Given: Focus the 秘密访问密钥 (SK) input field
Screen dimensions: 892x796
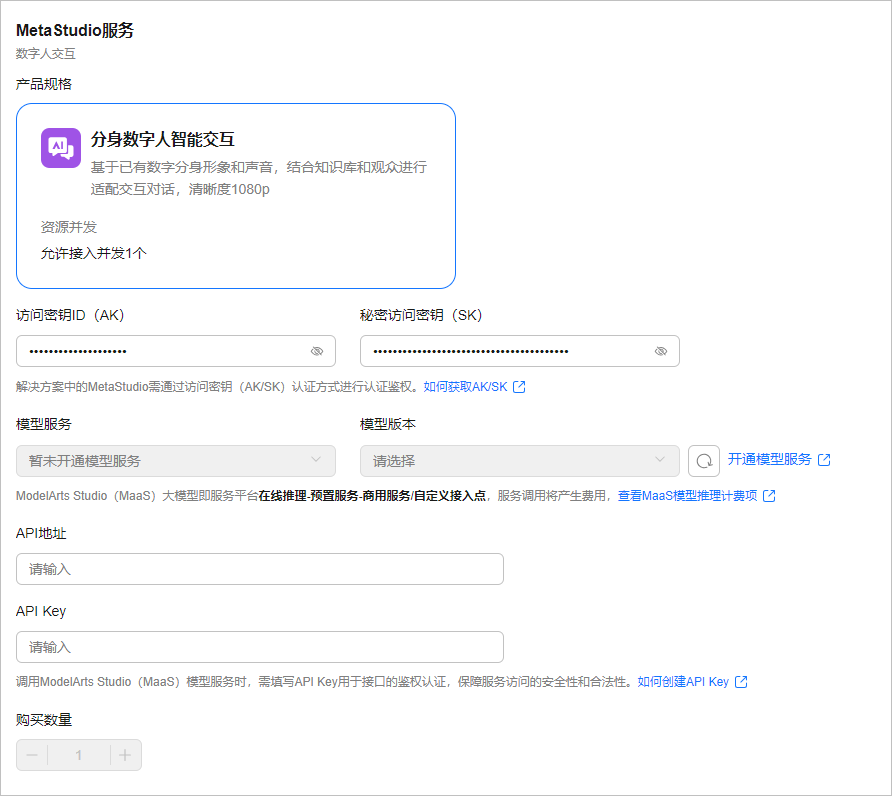Looking at the screenshot, I should click(520, 351).
